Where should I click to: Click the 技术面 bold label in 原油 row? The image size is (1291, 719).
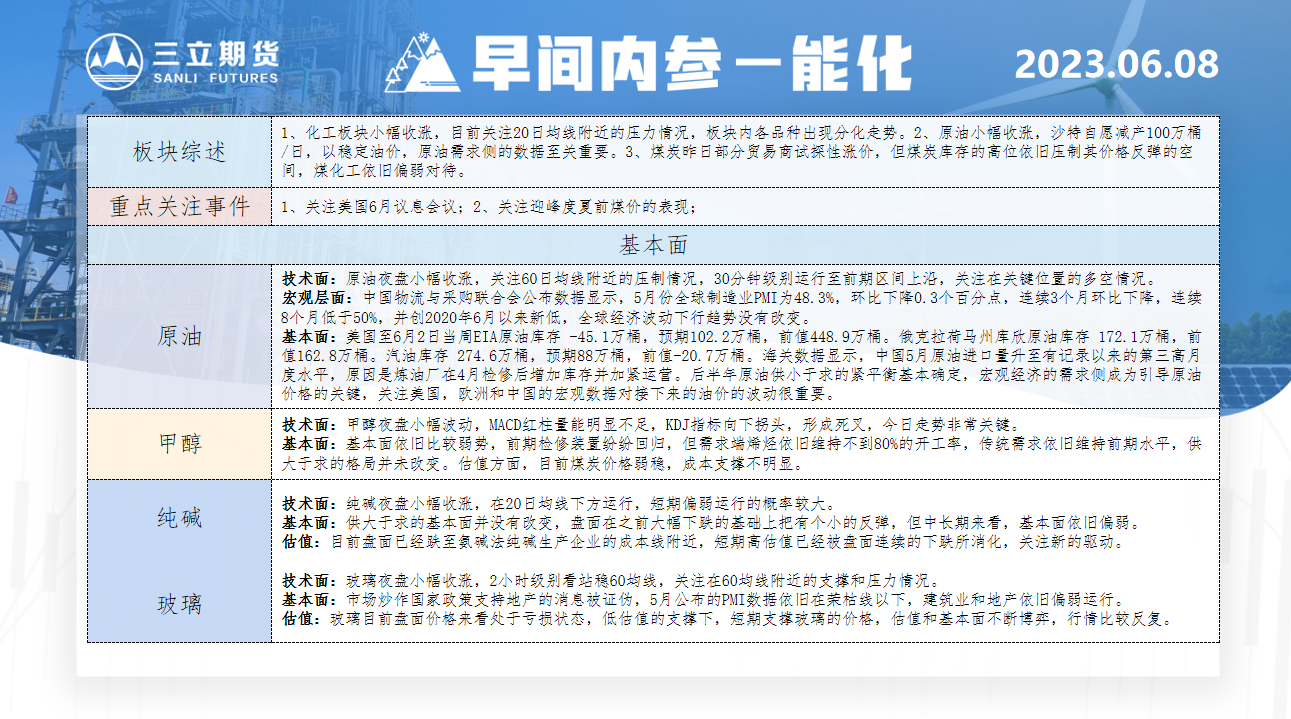tap(307, 279)
